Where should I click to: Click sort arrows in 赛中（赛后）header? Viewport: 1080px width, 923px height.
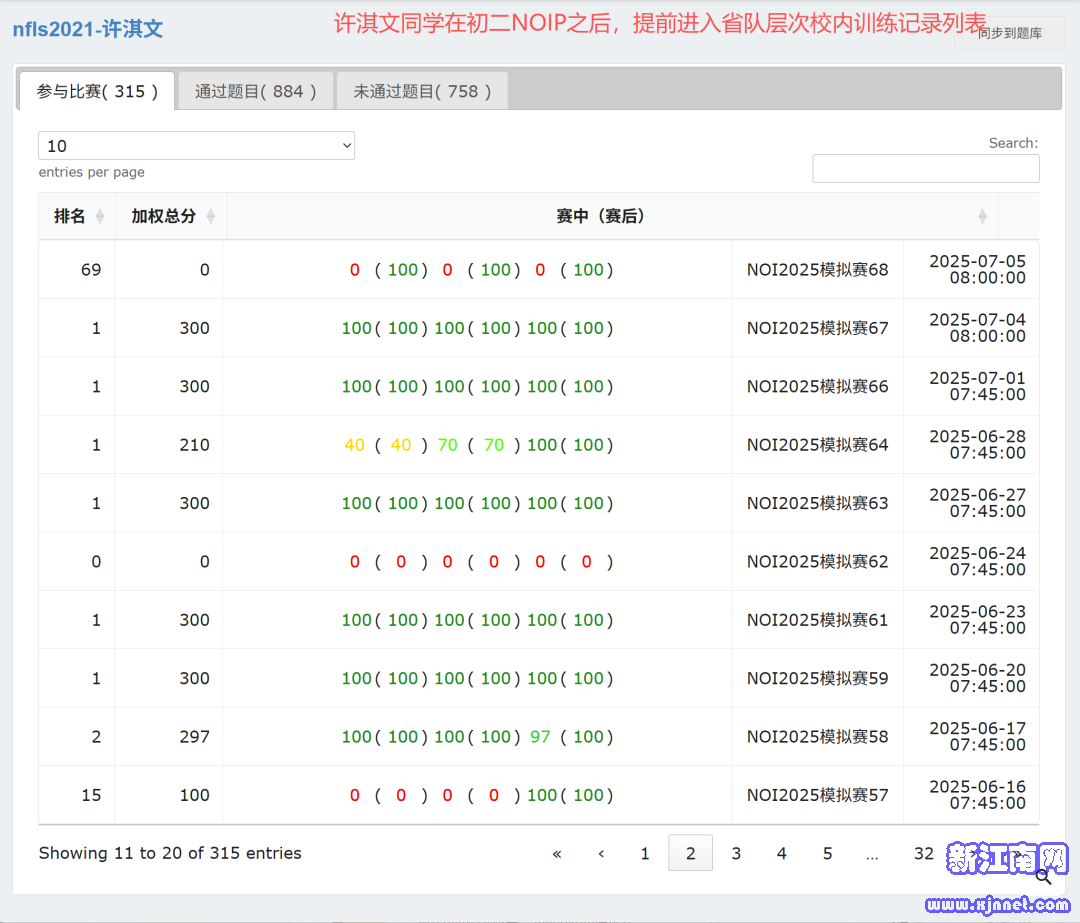982,216
